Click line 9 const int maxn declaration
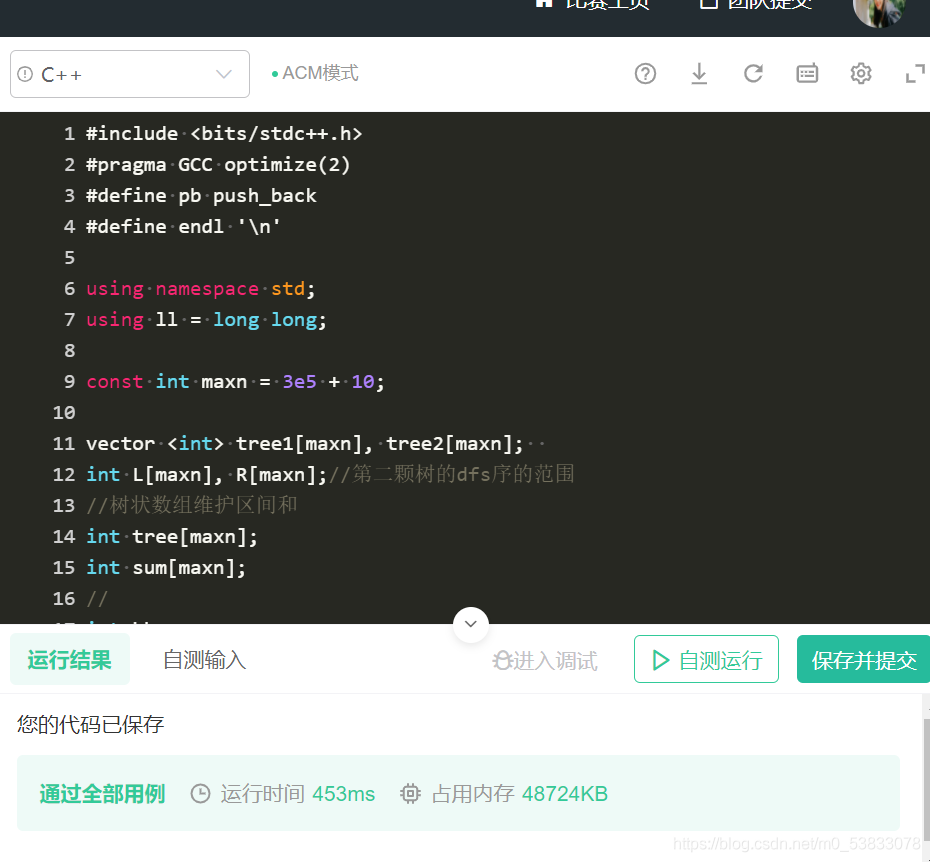930x862 pixels. (235, 381)
